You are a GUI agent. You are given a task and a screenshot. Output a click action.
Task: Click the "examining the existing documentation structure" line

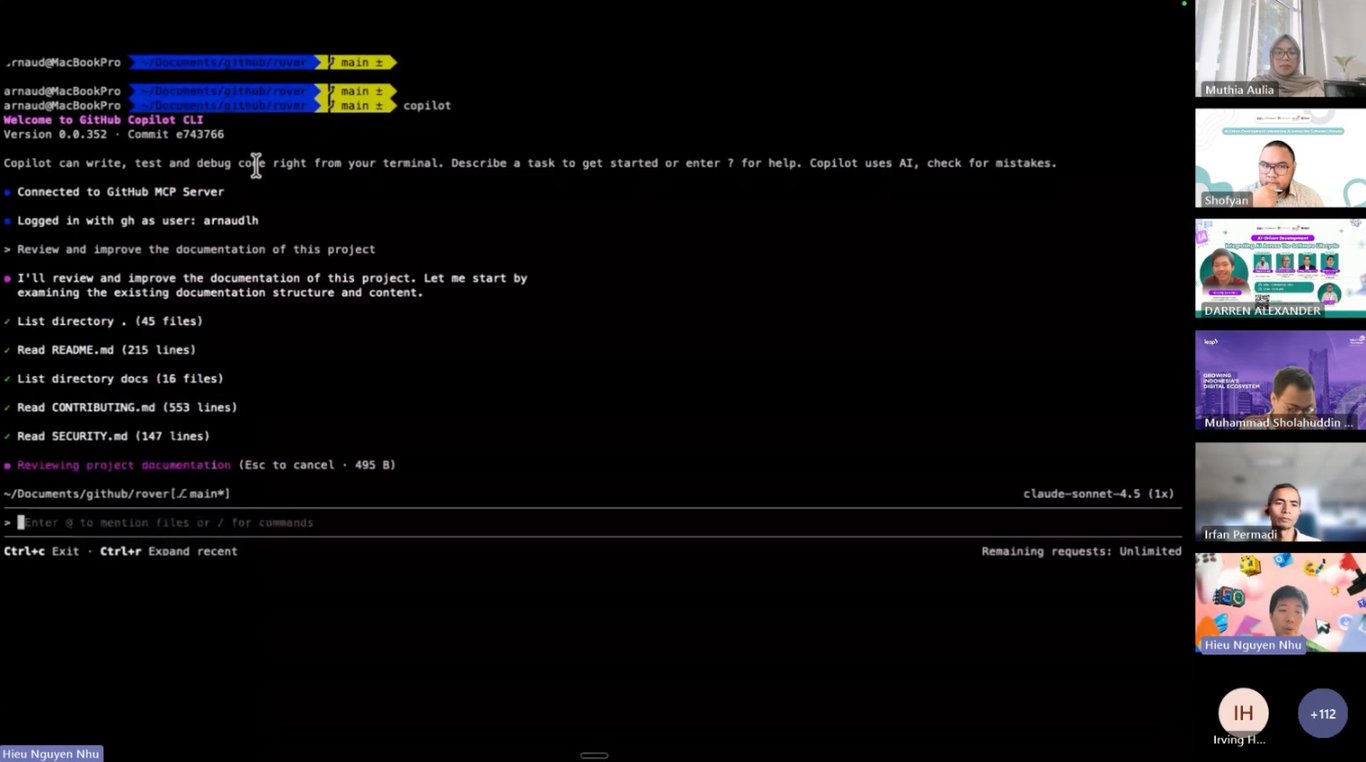click(220, 293)
